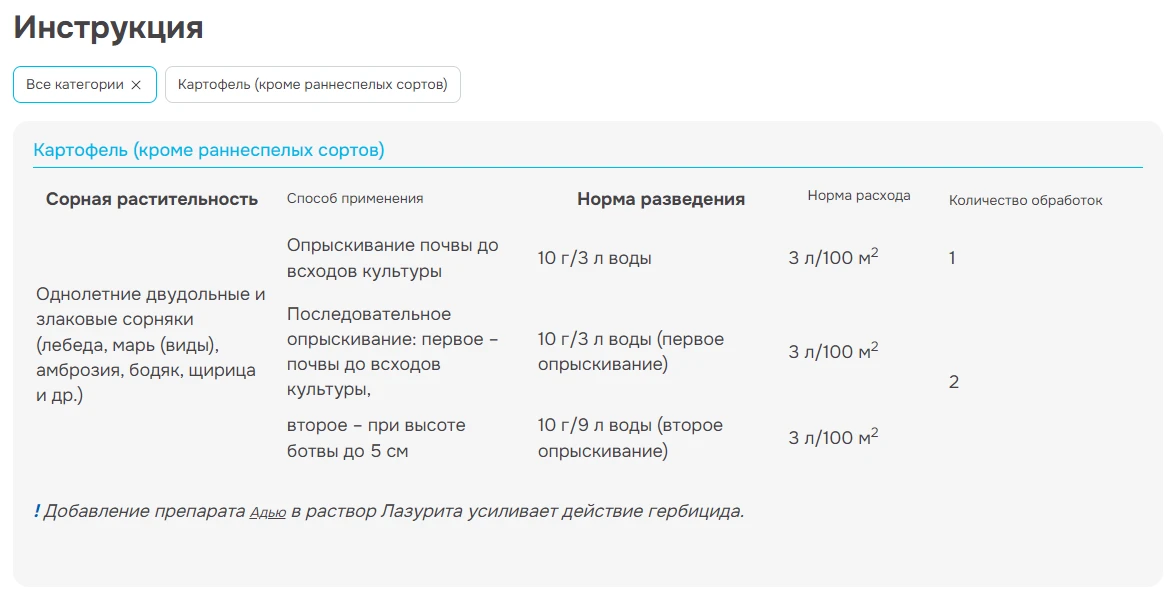Click the второе – при высоте ботвы text
This screenshot has width=1173, height=597.
point(376,438)
